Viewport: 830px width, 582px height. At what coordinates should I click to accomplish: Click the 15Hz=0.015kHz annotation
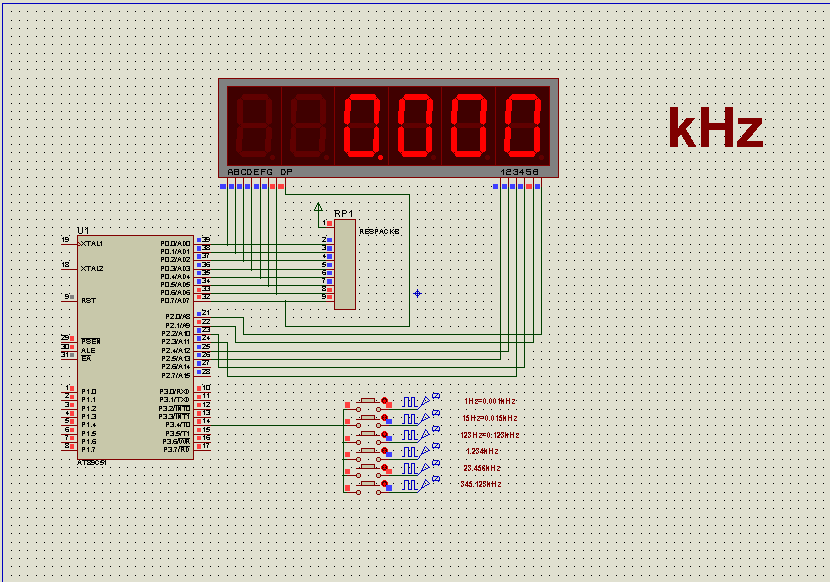[x=490, y=418]
